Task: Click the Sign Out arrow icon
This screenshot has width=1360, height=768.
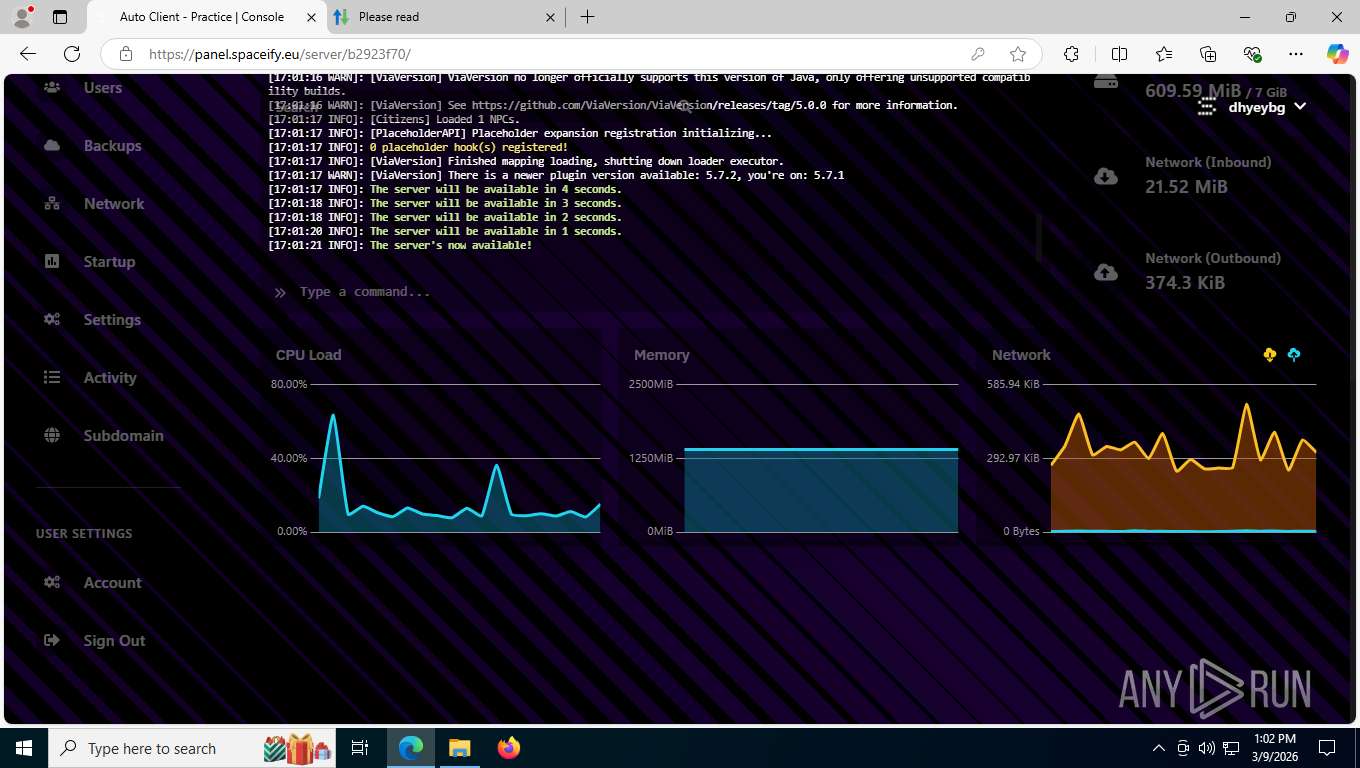Action: coord(52,641)
